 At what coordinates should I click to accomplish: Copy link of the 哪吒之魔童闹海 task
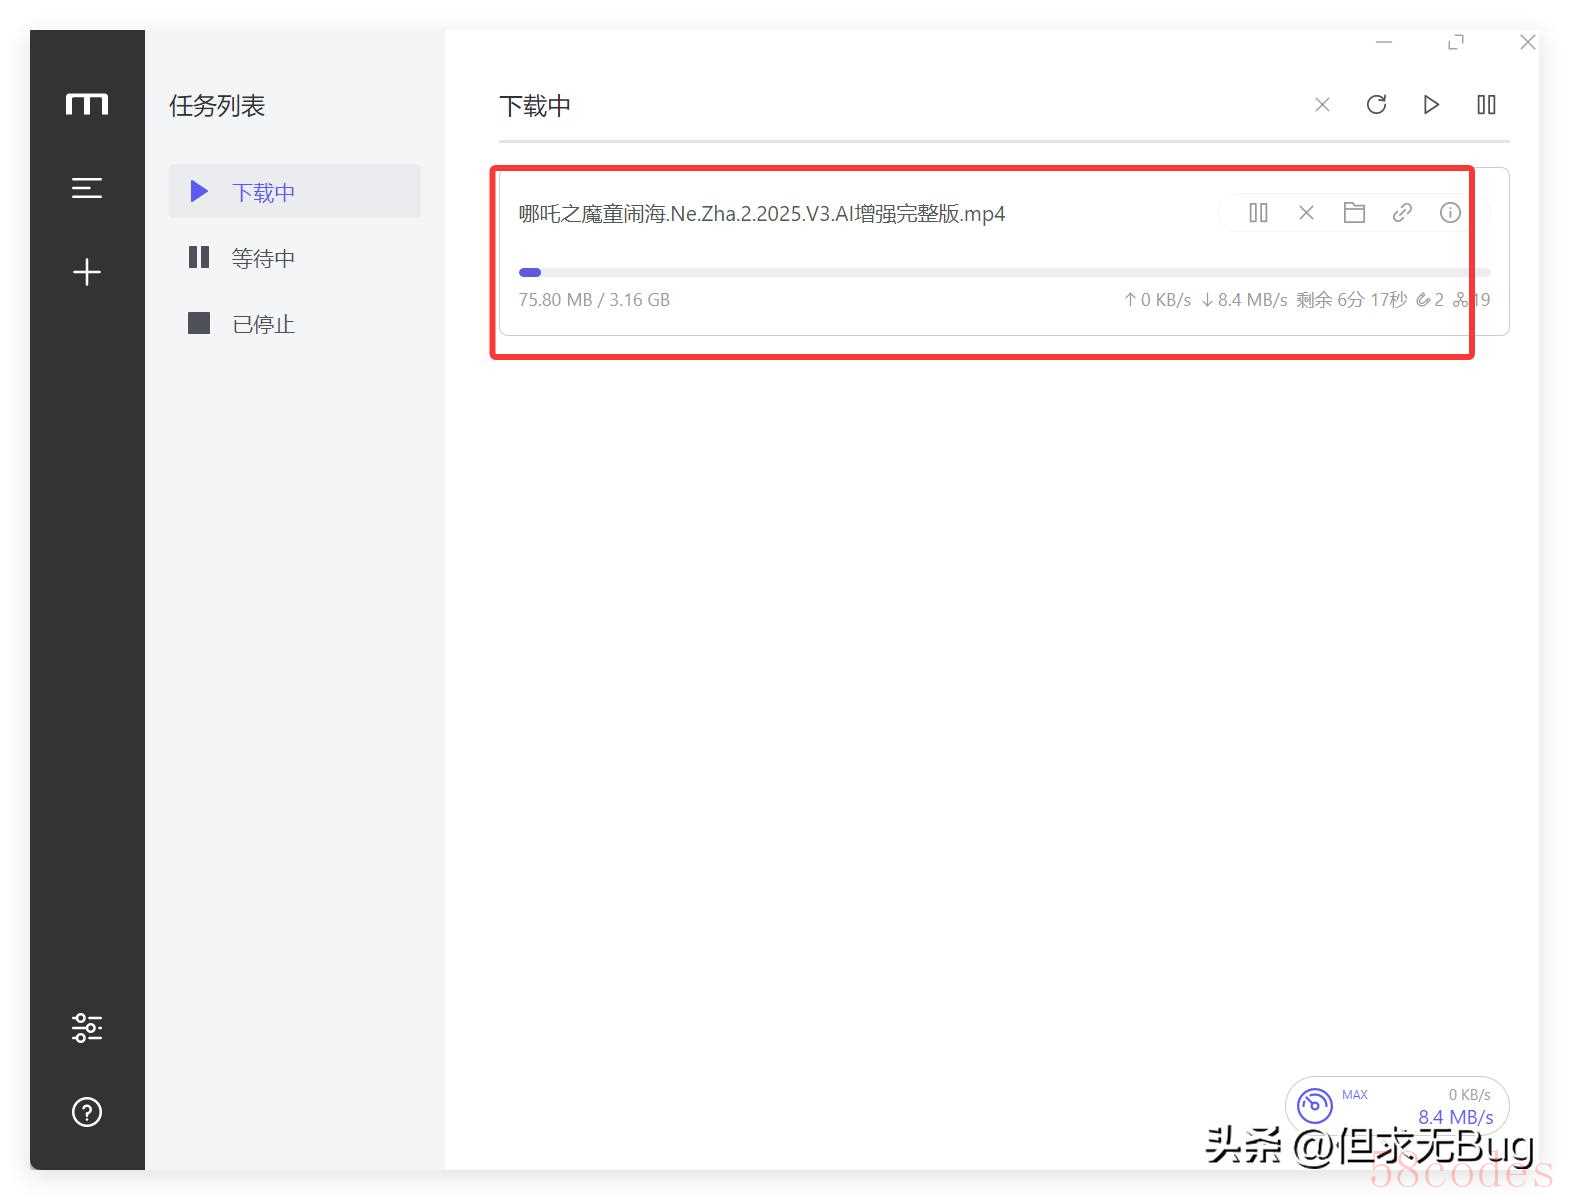(x=1402, y=213)
